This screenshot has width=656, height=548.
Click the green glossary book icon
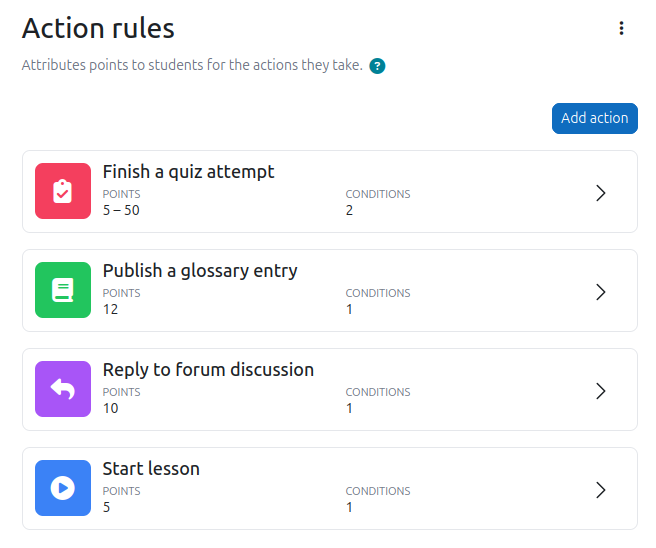click(62, 290)
